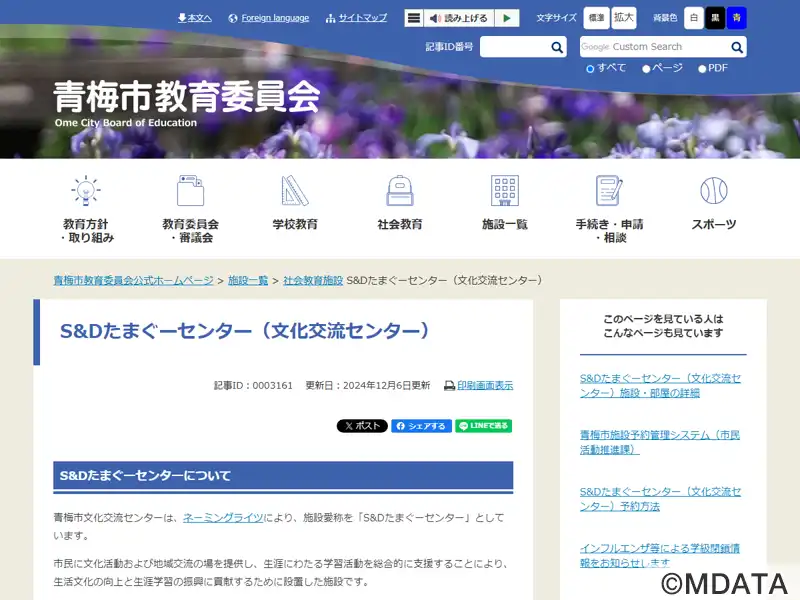Click the 手続き・申請・相談 document icon
800x600 pixels.
tap(609, 191)
